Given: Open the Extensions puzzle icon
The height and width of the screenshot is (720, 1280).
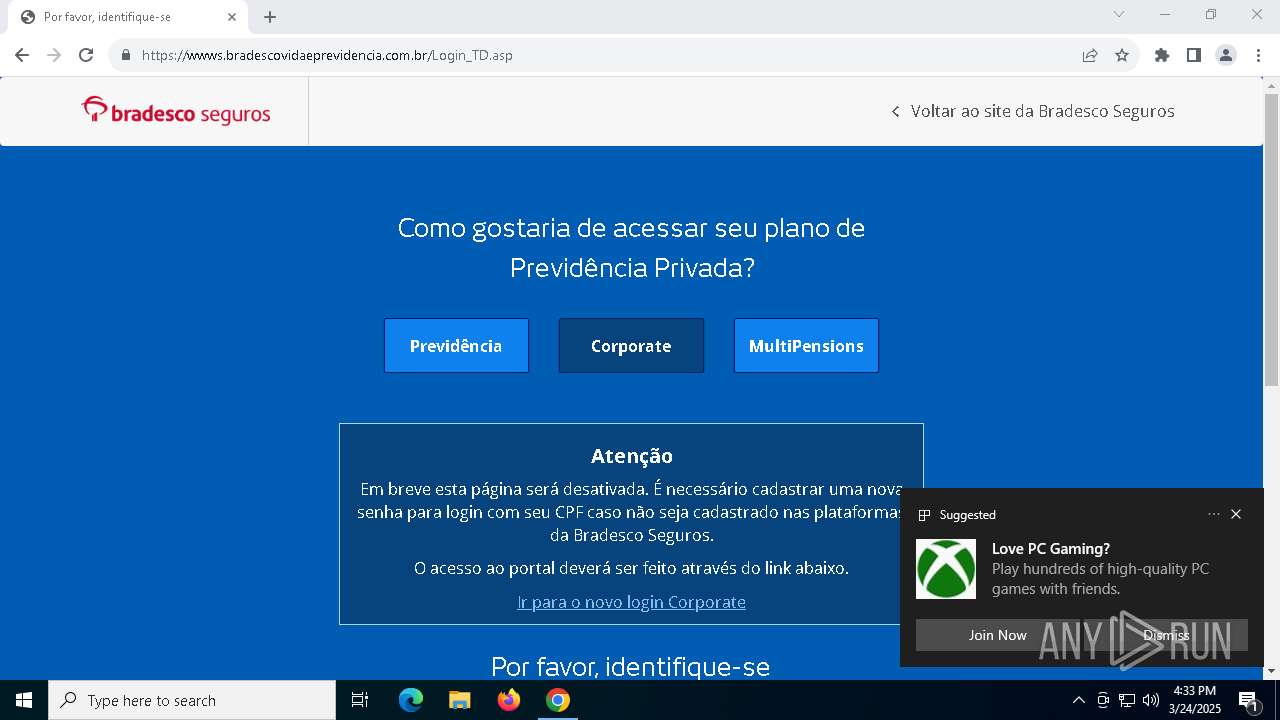Looking at the screenshot, I should [1162, 55].
